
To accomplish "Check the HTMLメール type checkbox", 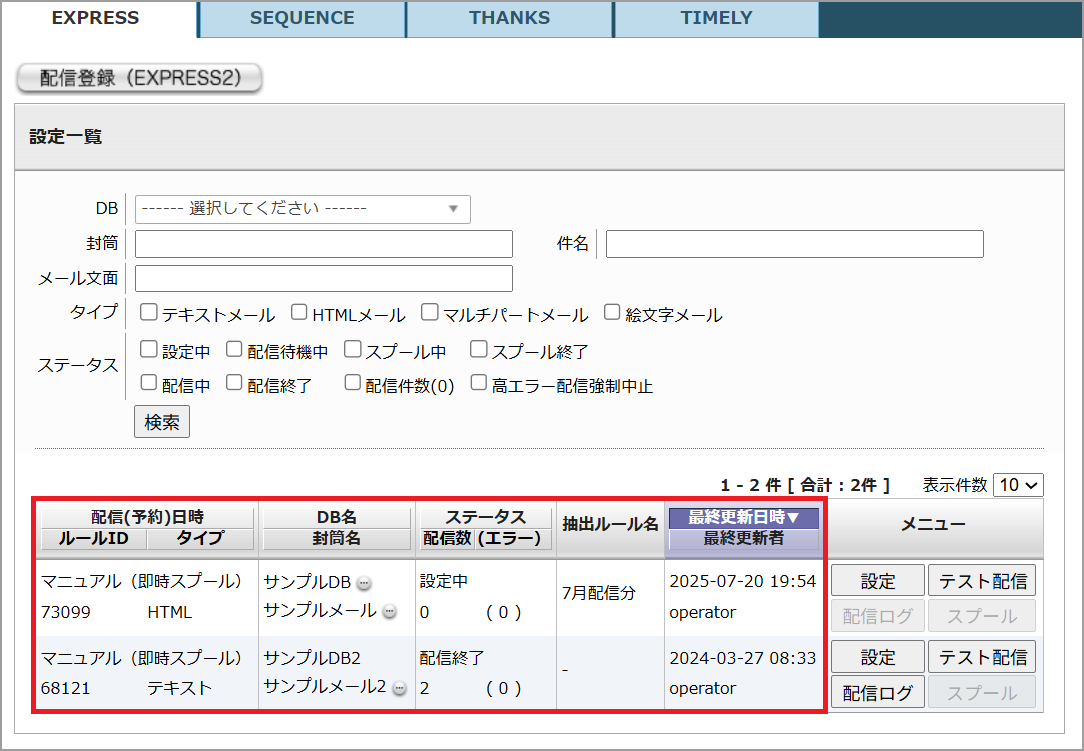I will (300, 313).
